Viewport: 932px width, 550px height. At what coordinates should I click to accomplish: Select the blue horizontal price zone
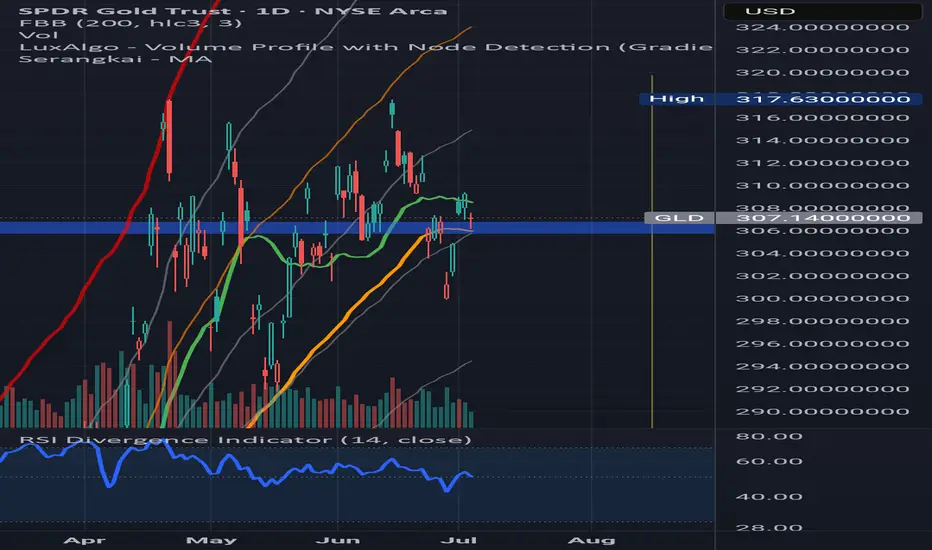pos(357,228)
